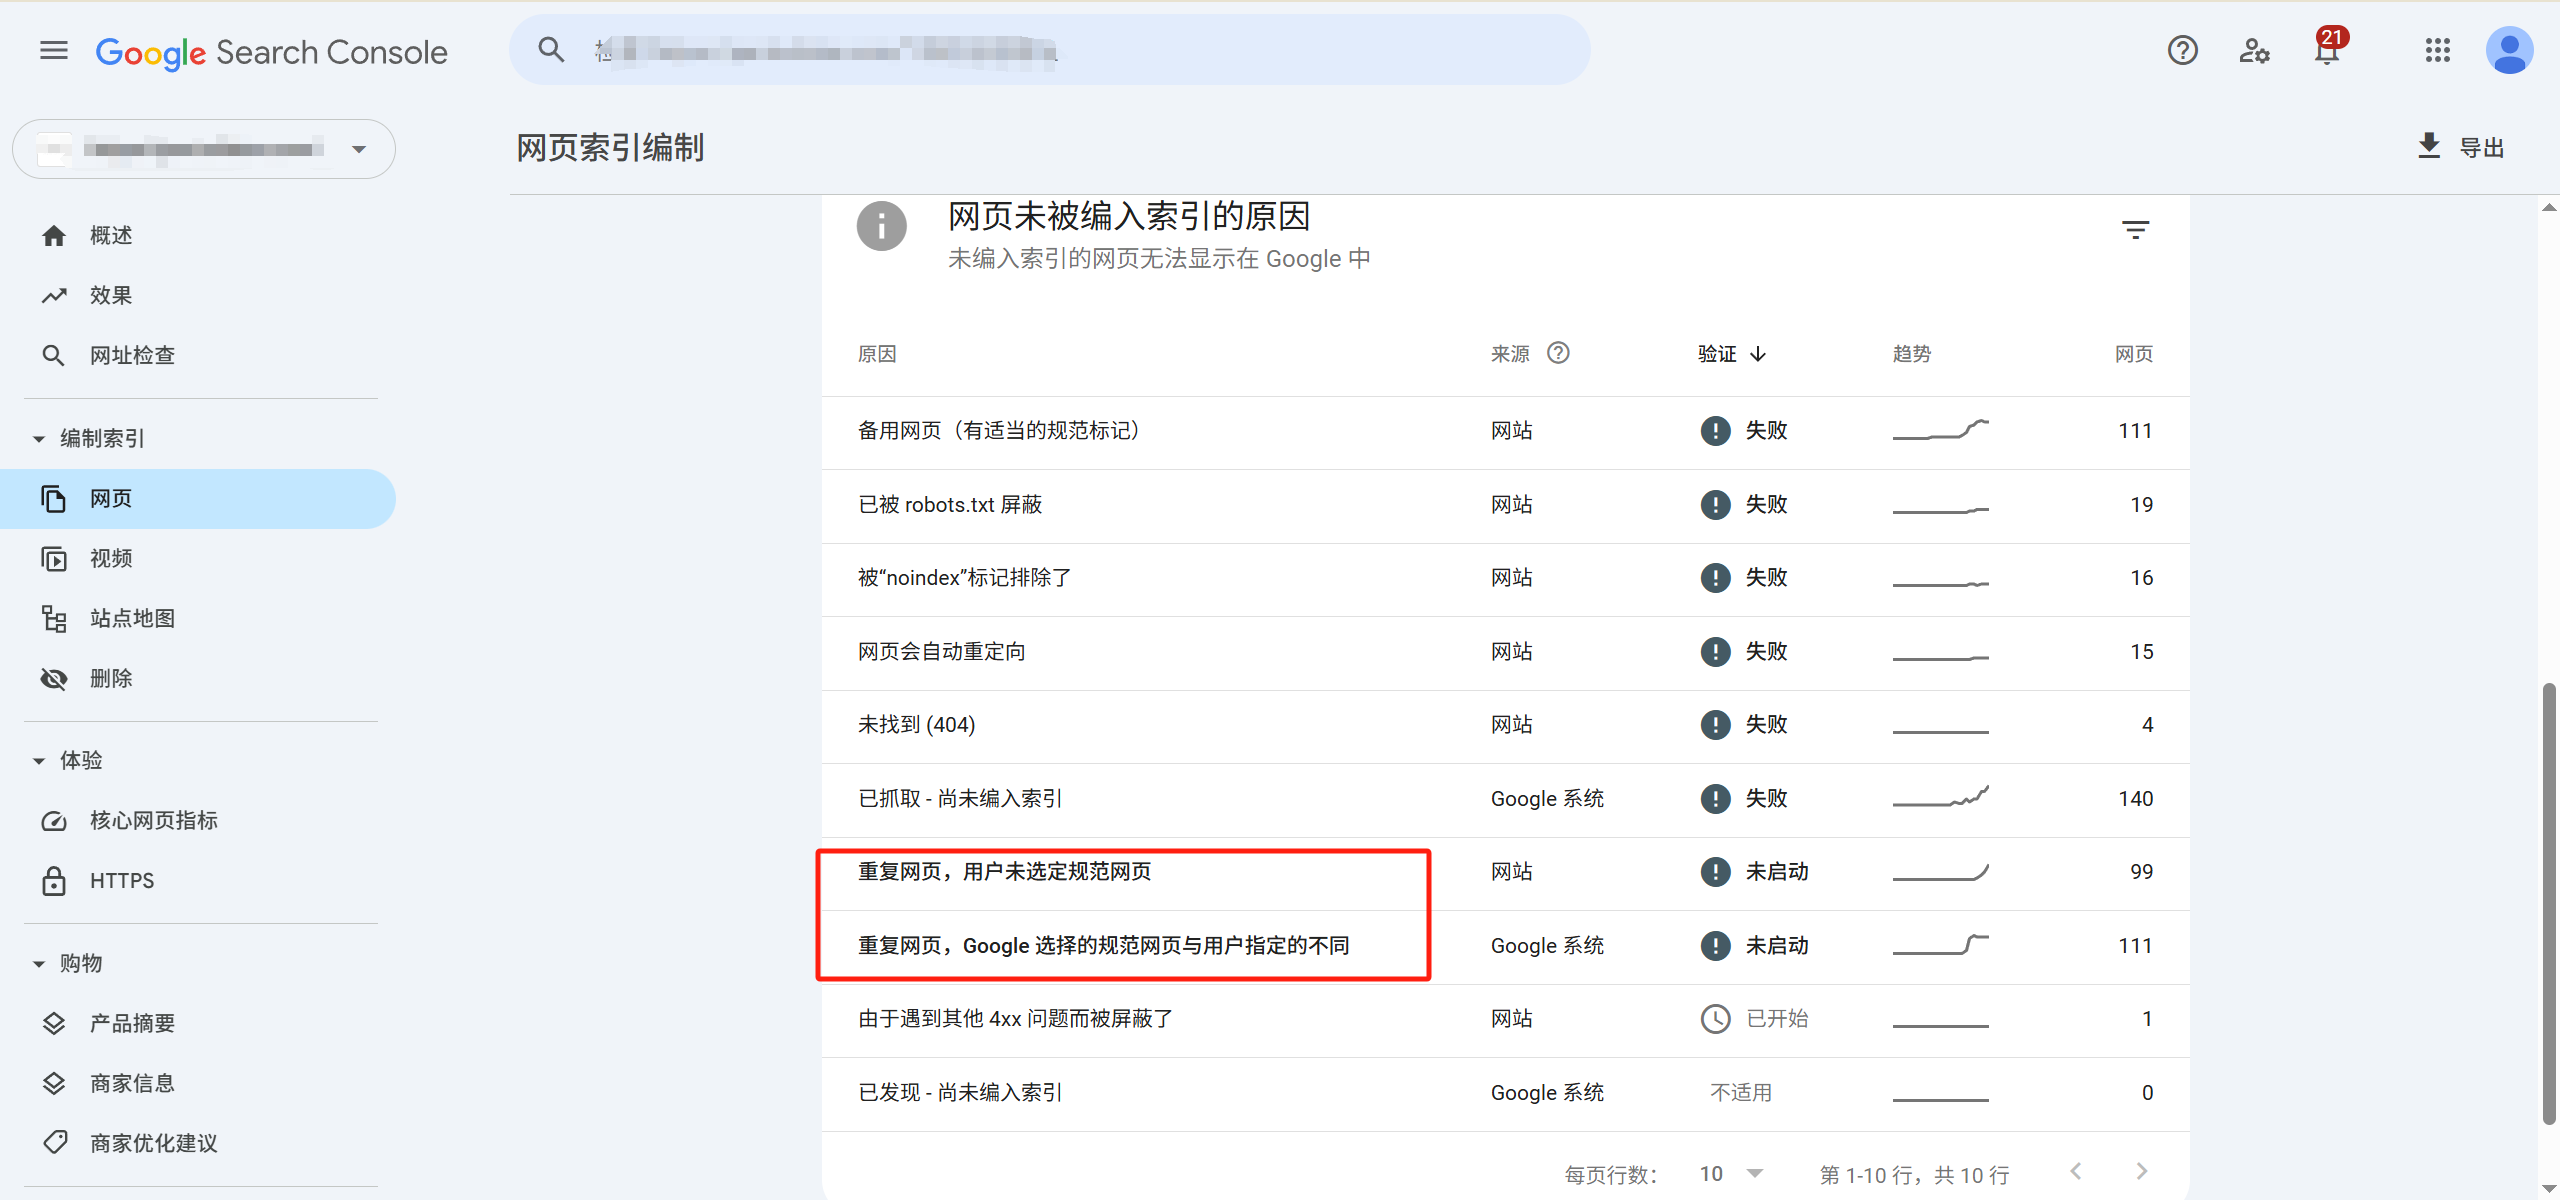Image resolution: width=2560 pixels, height=1200 pixels.
Task: Open the account profile avatar
Action: click(2509, 50)
